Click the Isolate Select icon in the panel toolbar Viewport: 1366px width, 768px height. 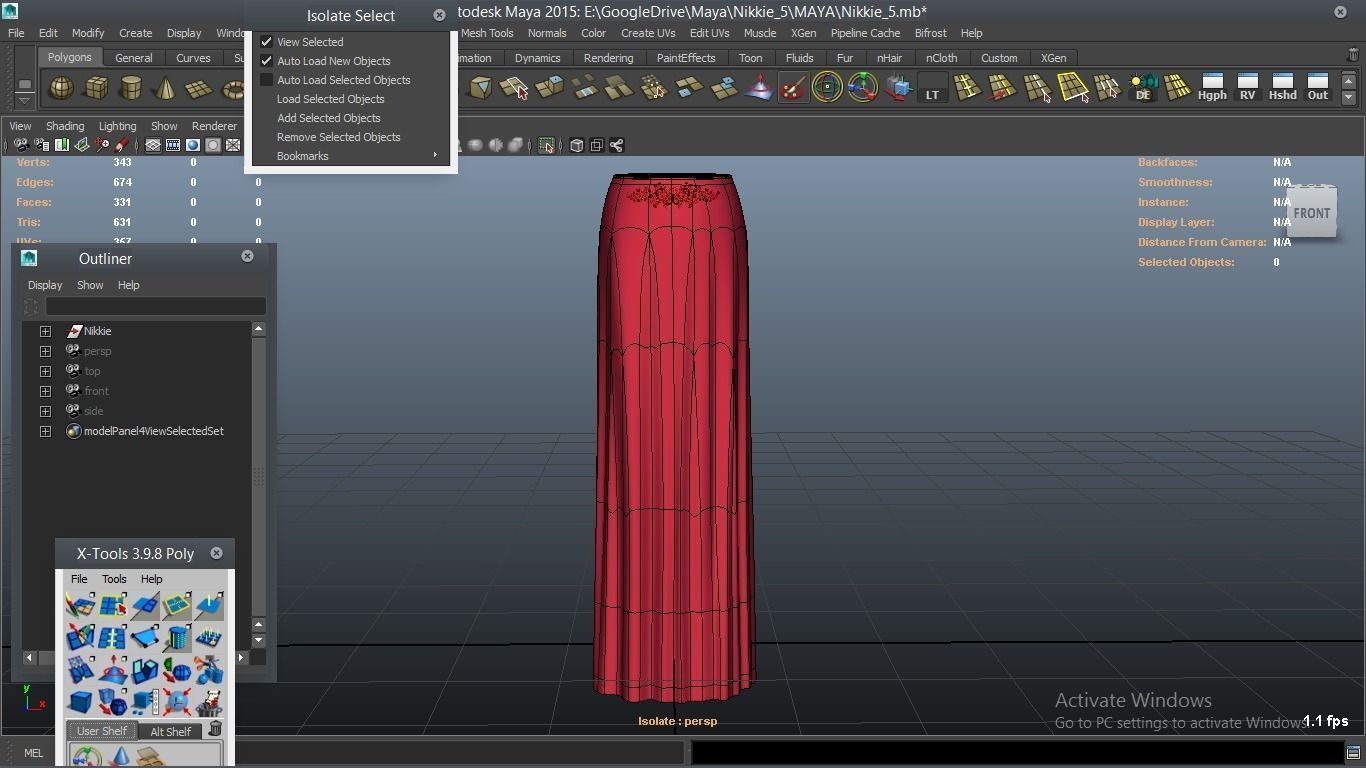pyautogui.click(x=546, y=146)
